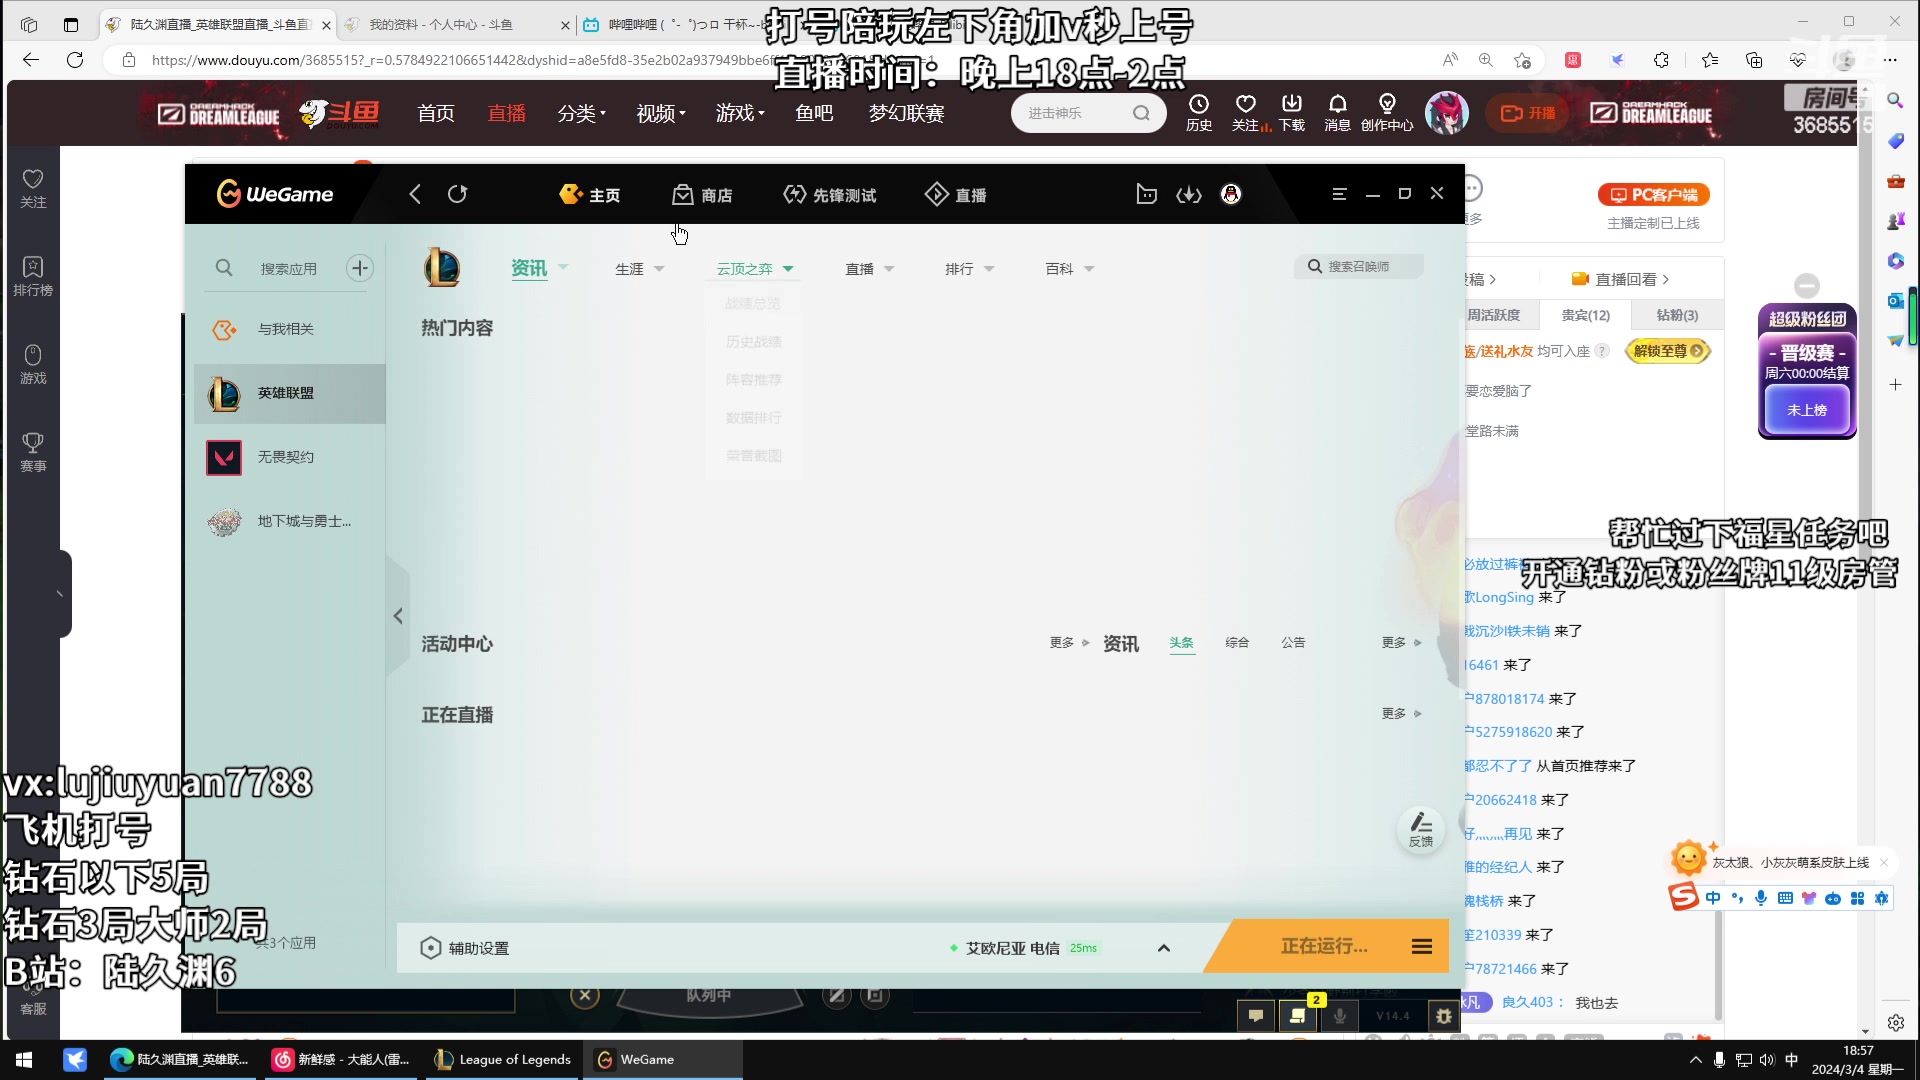1920x1080 pixels.
Task: Open WeGame 先锋测试 tab
Action: (x=830, y=195)
